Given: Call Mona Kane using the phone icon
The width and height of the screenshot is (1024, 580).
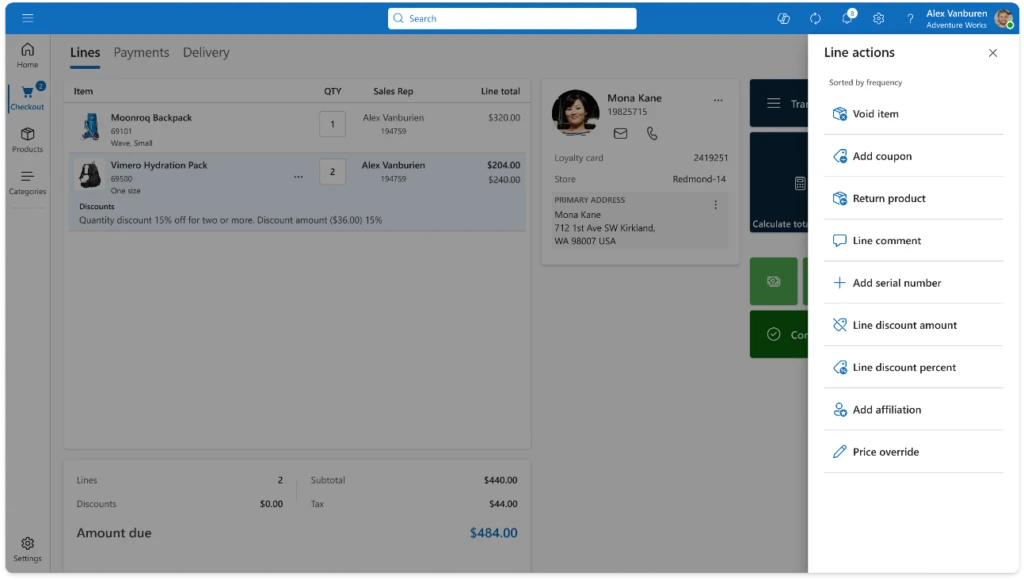Looking at the screenshot, I should [x=652, y=133].
